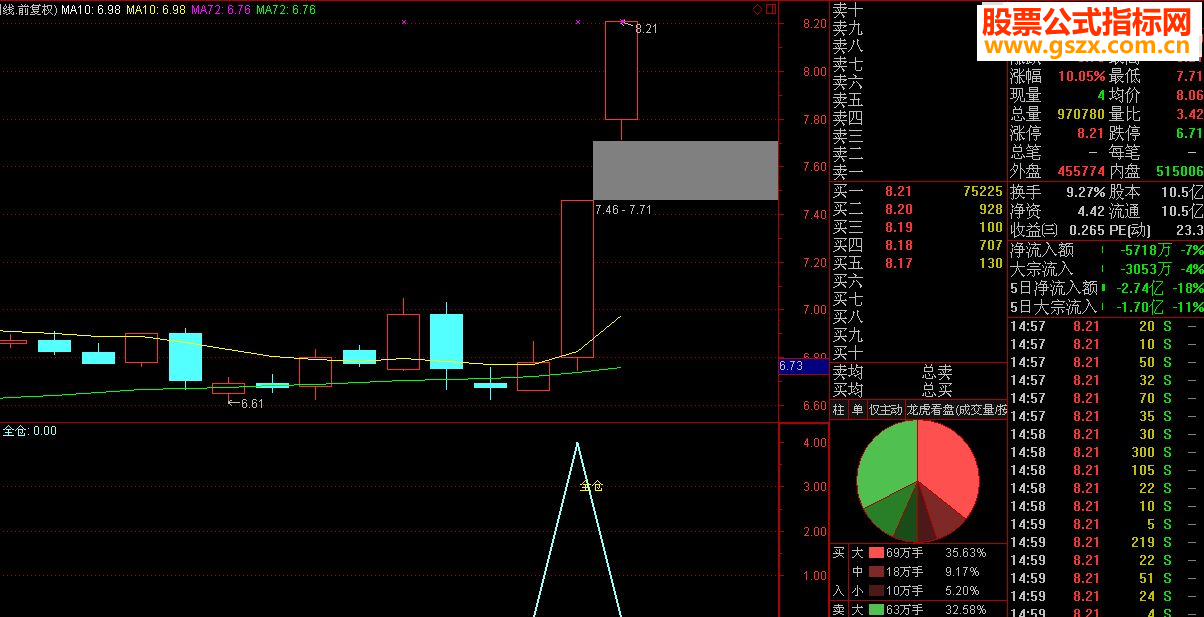Click the 跌停 value 6.71

click(1189, 133)
